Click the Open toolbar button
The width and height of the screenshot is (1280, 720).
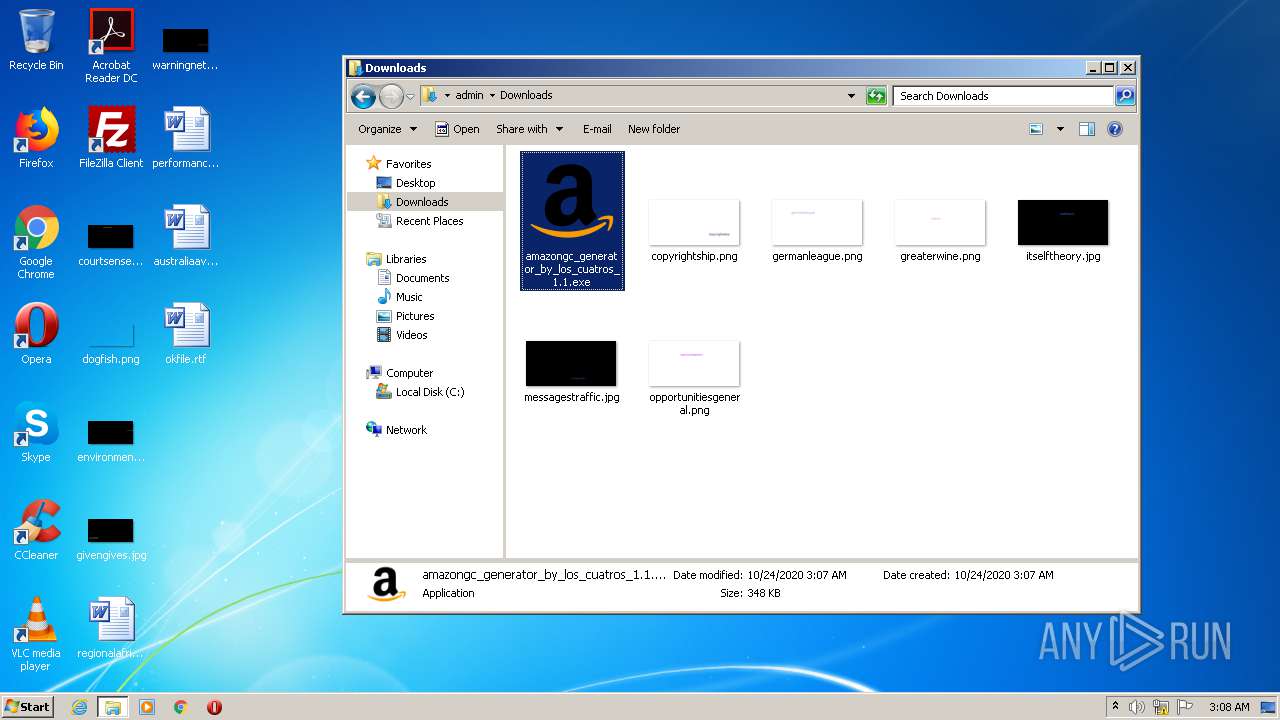click(457, 129)
